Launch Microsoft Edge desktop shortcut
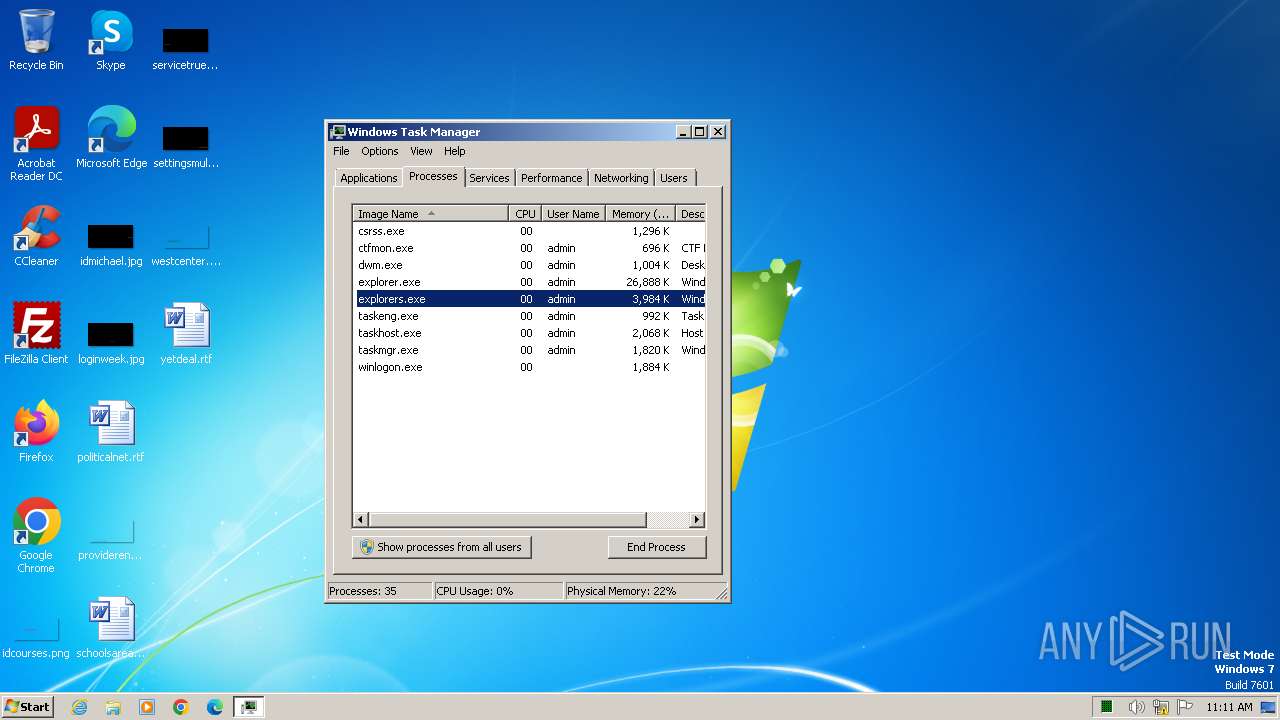This screenshot has width=1280, height=720. pos(111,138)
